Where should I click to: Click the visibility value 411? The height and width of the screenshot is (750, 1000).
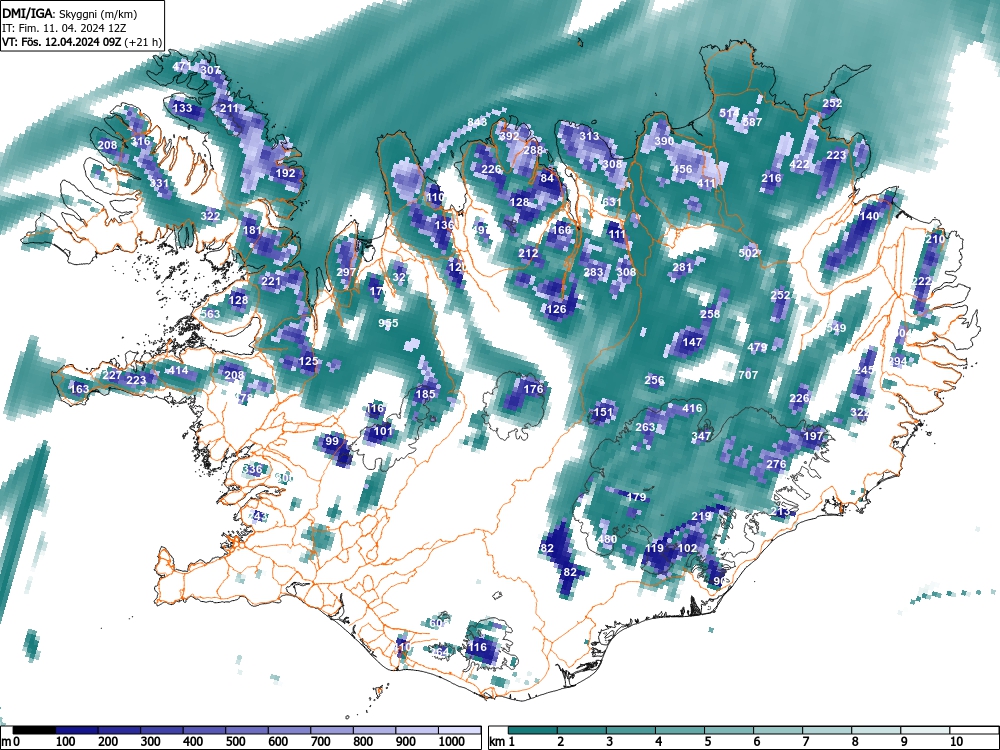706,183
